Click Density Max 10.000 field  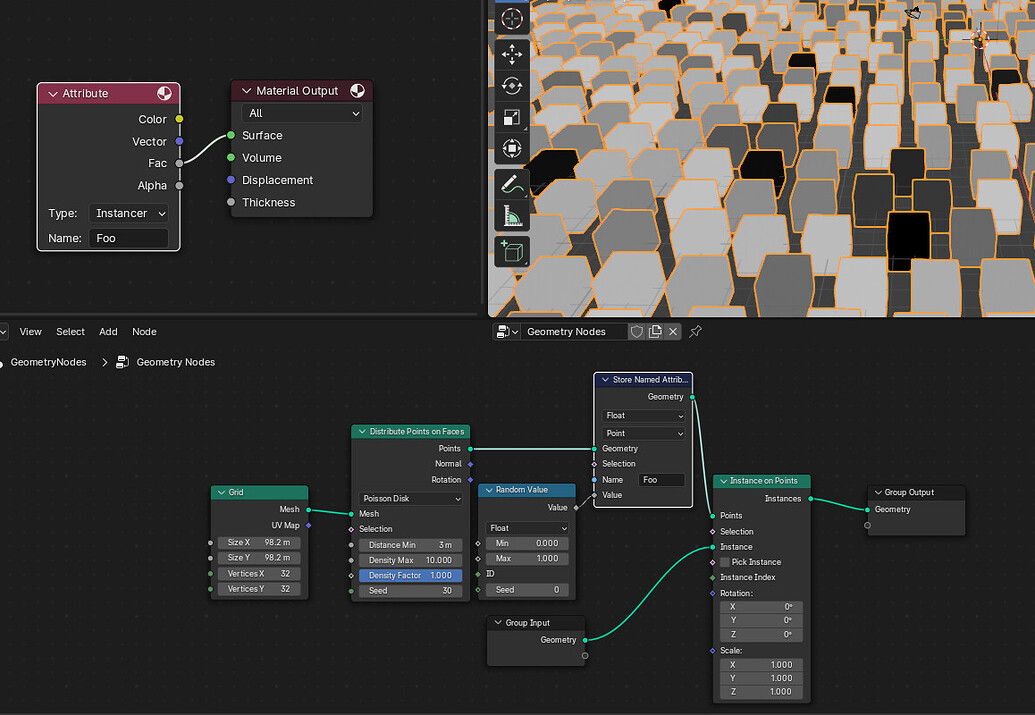click(x=410, y=560)
